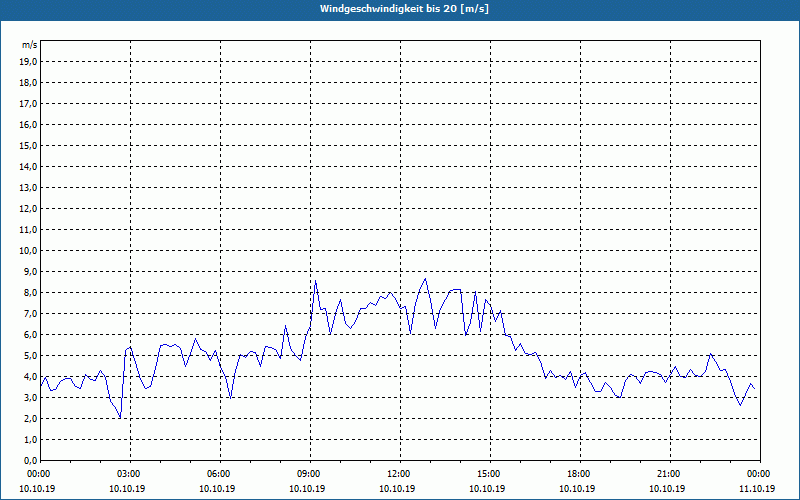The image size is (800, 500).
Task: Select the '13,0' y-axis value
Action: [x=28, y=188]
